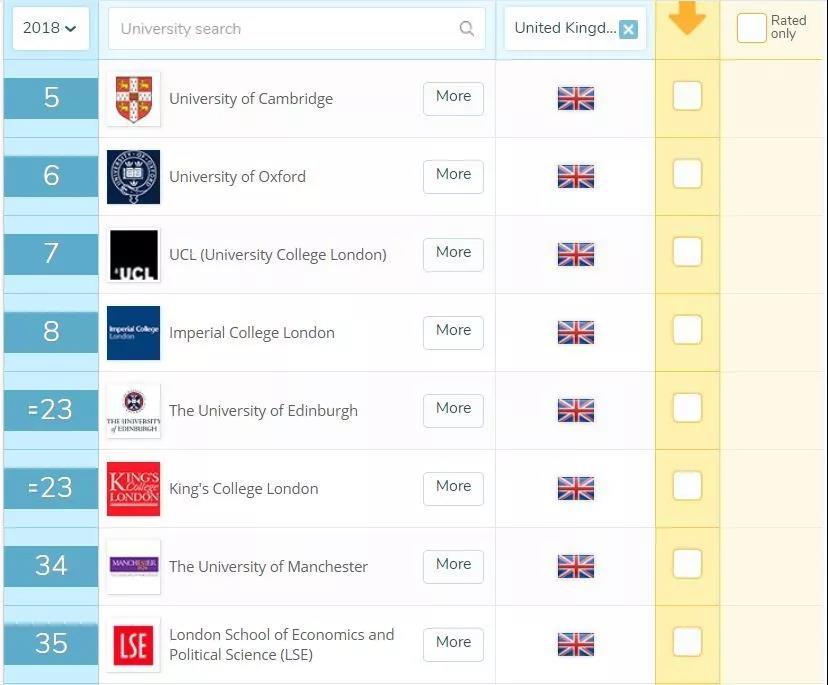Click the LSE red logo
The image size is (828, 685).
pyautogui.click(x=134, y=645)
